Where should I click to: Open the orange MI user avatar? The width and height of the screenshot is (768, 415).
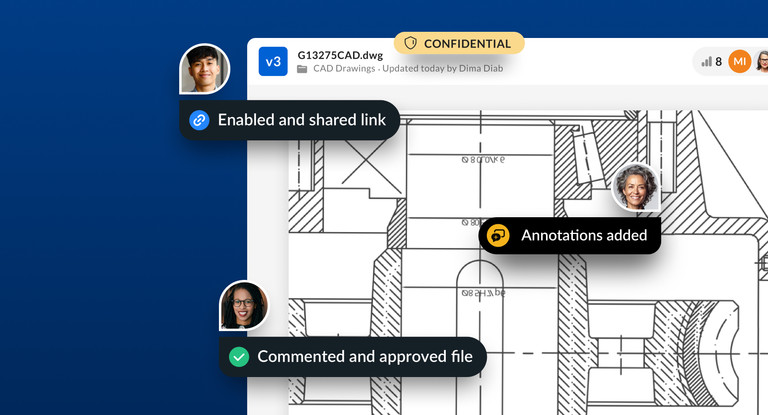coord(739,62)
